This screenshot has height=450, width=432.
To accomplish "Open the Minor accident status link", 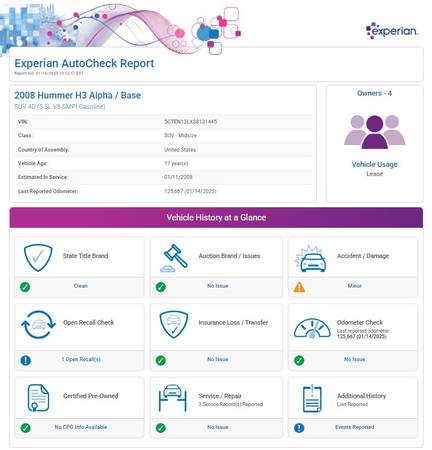I will coord(354,286).
